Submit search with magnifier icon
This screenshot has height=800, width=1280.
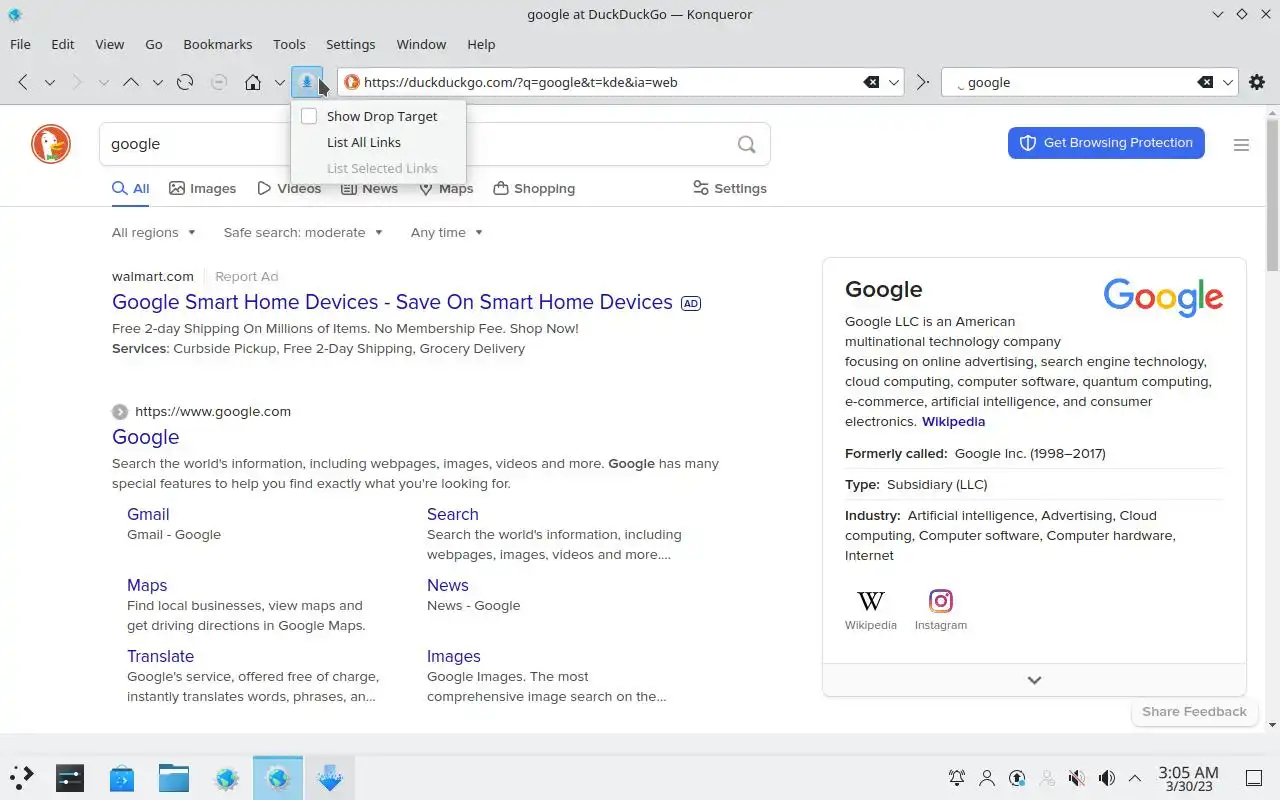coord(746,144)
